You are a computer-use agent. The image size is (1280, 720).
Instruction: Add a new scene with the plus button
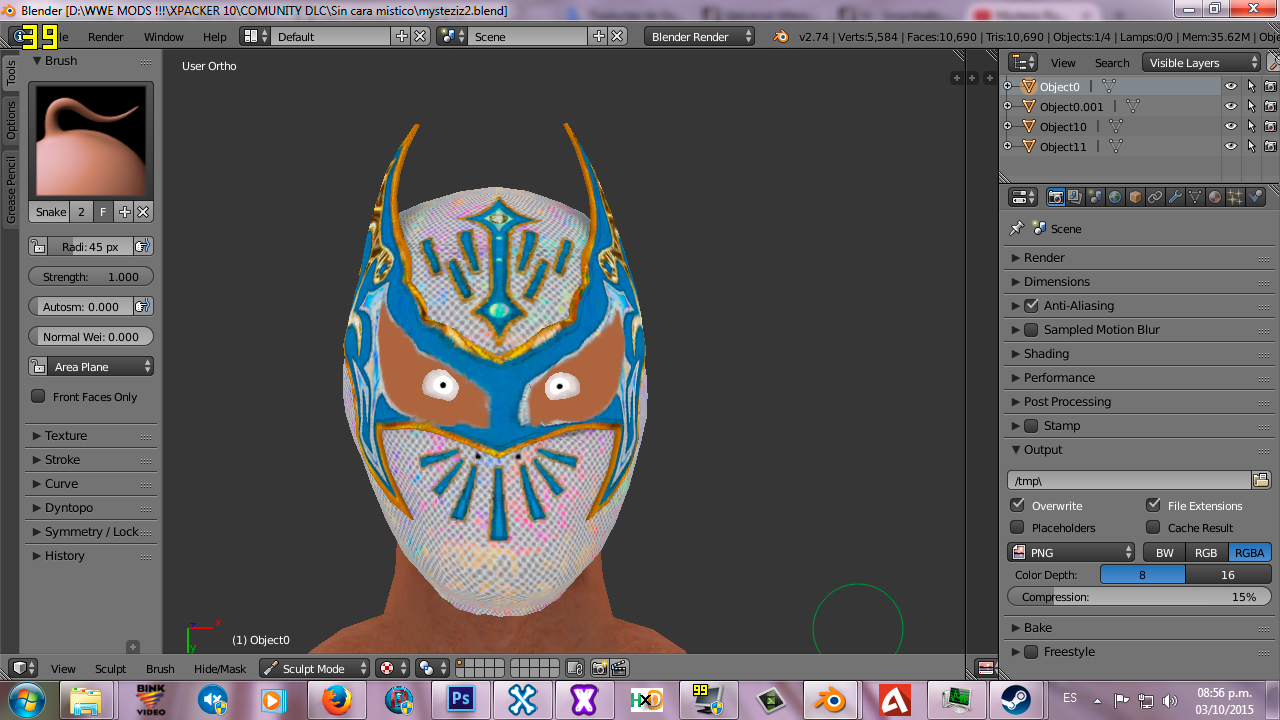point(598,36)
